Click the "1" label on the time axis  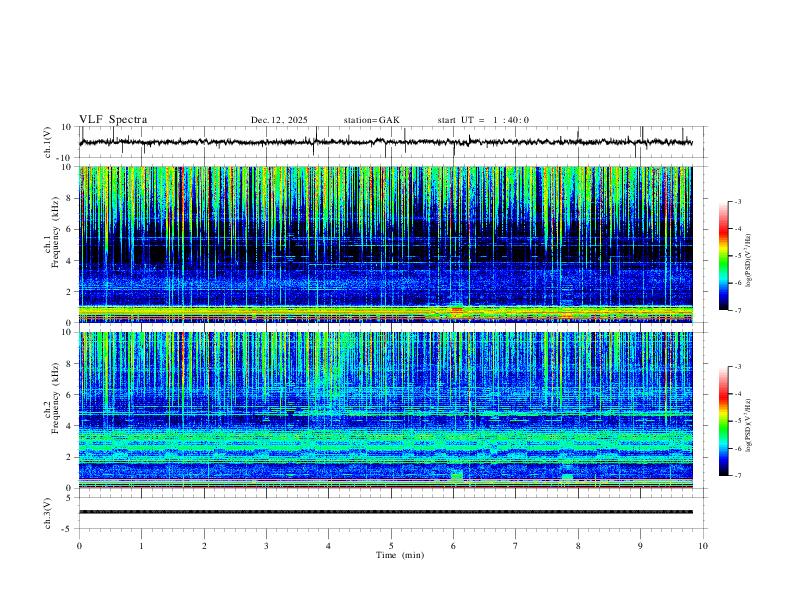pyautogui.click(x=141, y=546)
